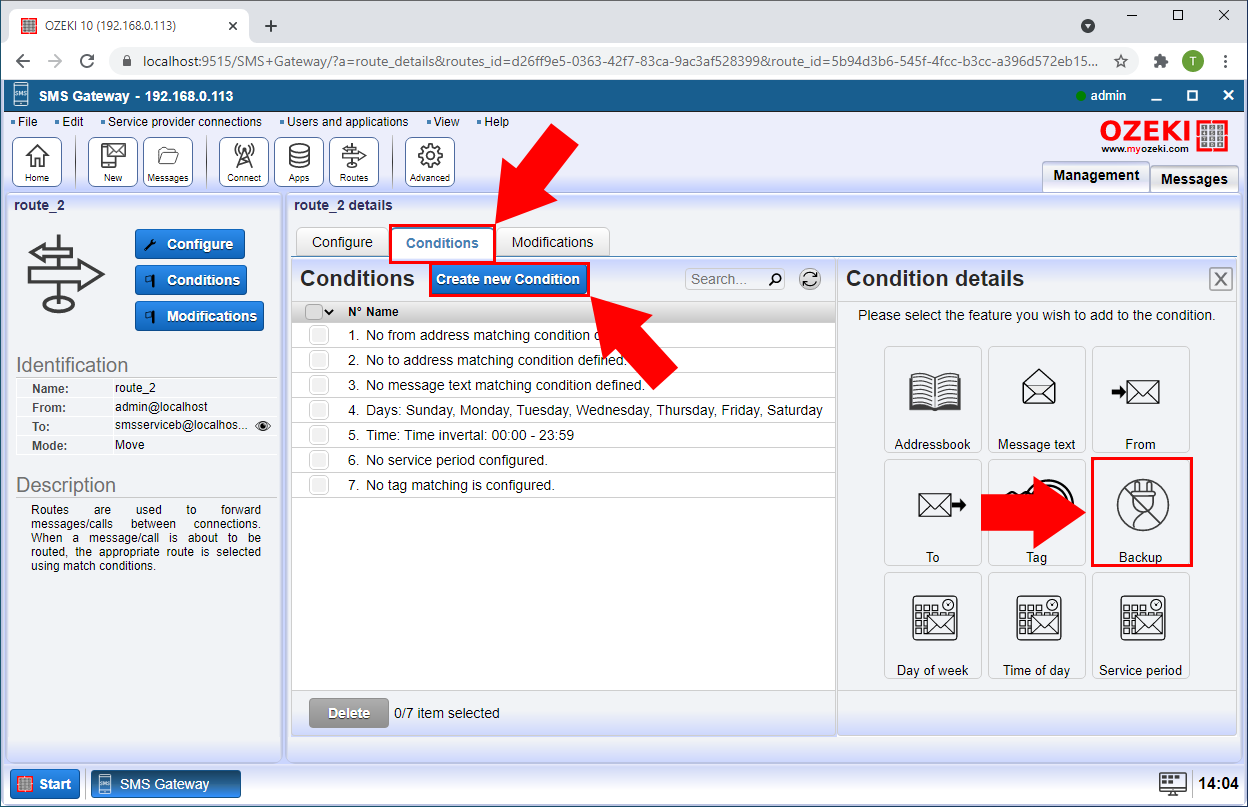Click the Ozeki logo
The width and height of the screenshot is (1248, 807).
click(1164, 135)
